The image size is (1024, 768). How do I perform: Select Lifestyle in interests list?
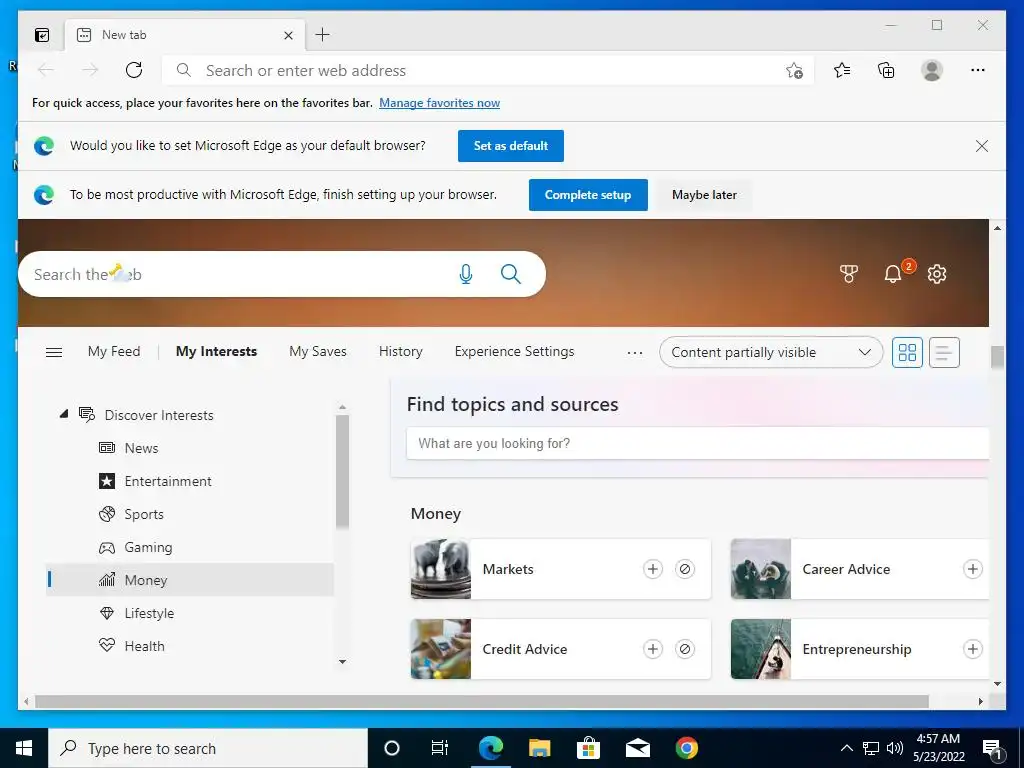click(x=189, y=613)
